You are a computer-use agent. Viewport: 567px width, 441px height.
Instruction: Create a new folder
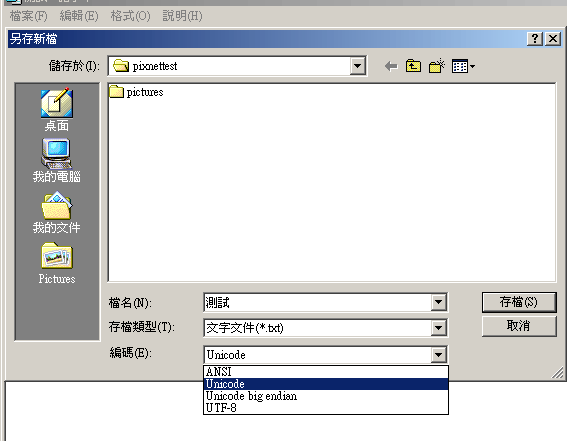[436, 66]
